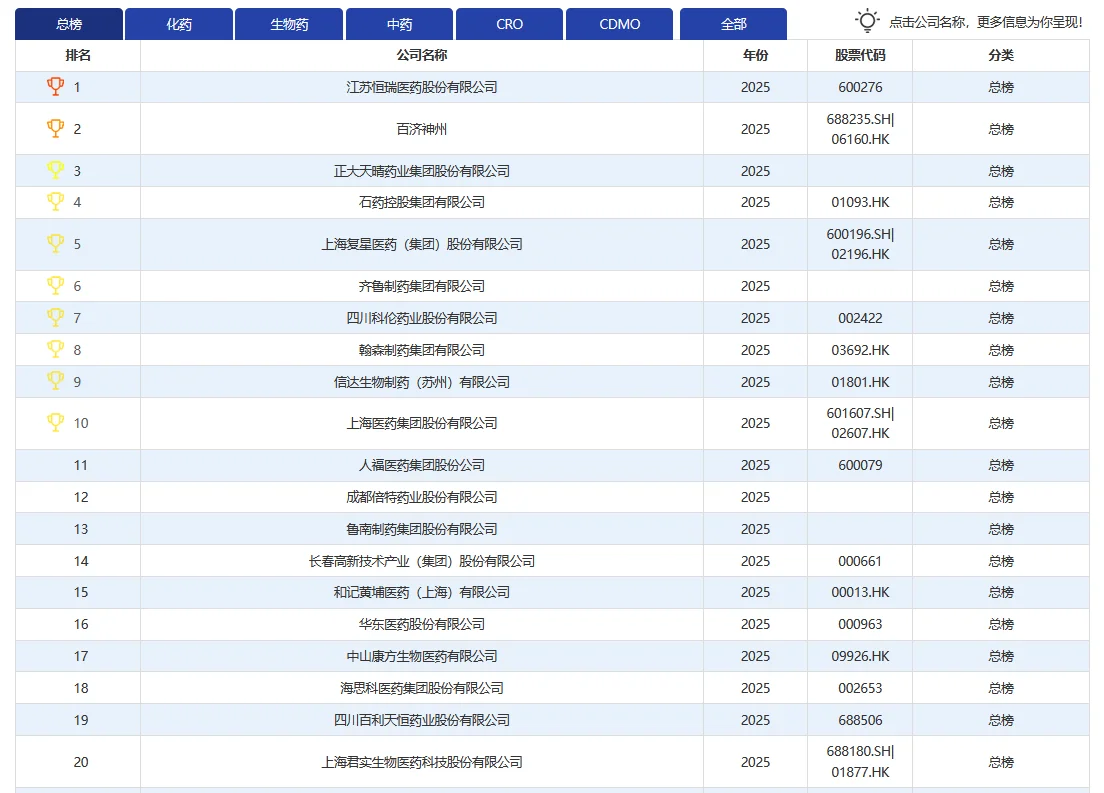Screen dimensions: 1104x793
Task: Click stock code 000661
Action: coord(860,561)
